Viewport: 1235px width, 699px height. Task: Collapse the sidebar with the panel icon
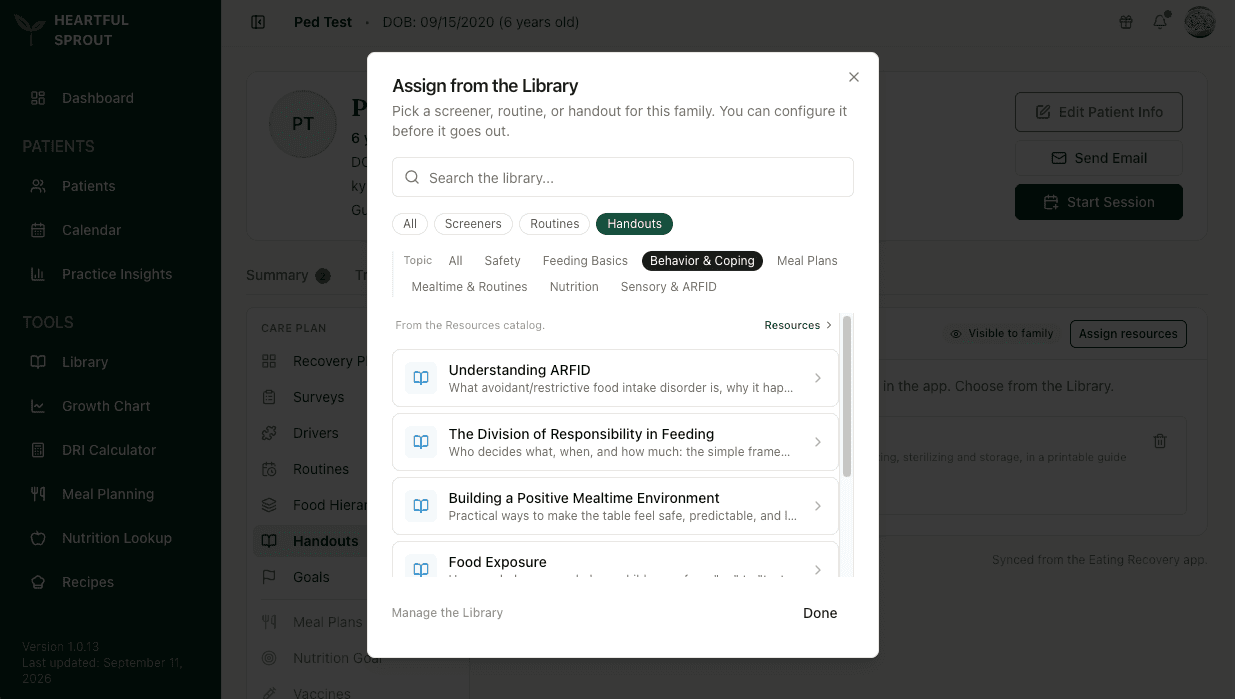pyautogui.click(x=258, y=22)
